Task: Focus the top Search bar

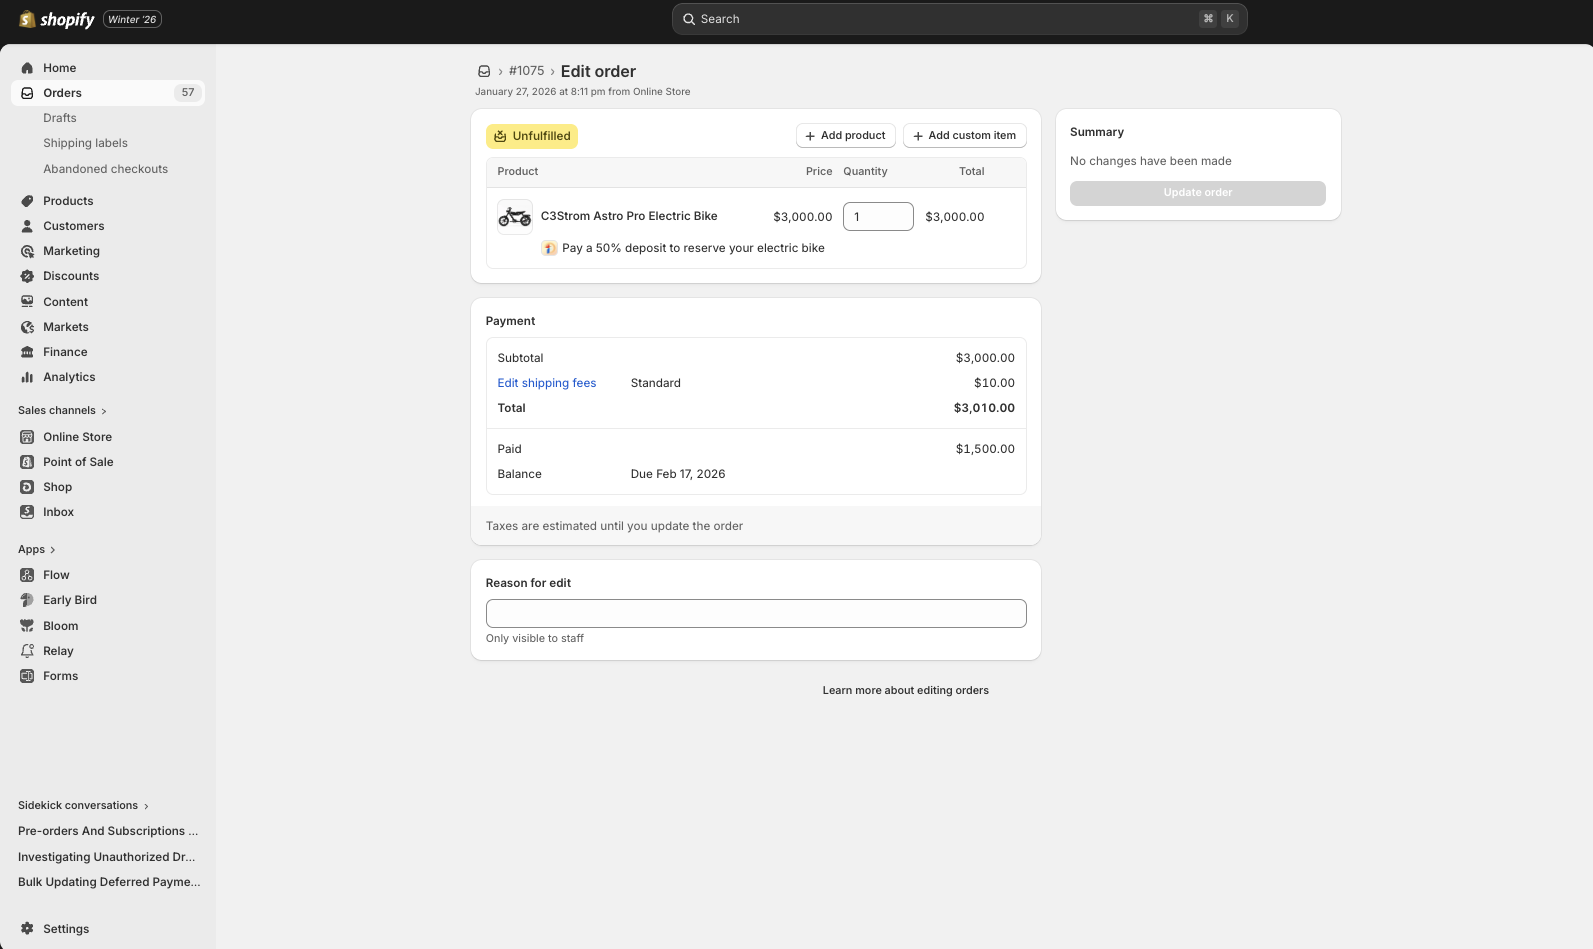Action: coord(960,19)
